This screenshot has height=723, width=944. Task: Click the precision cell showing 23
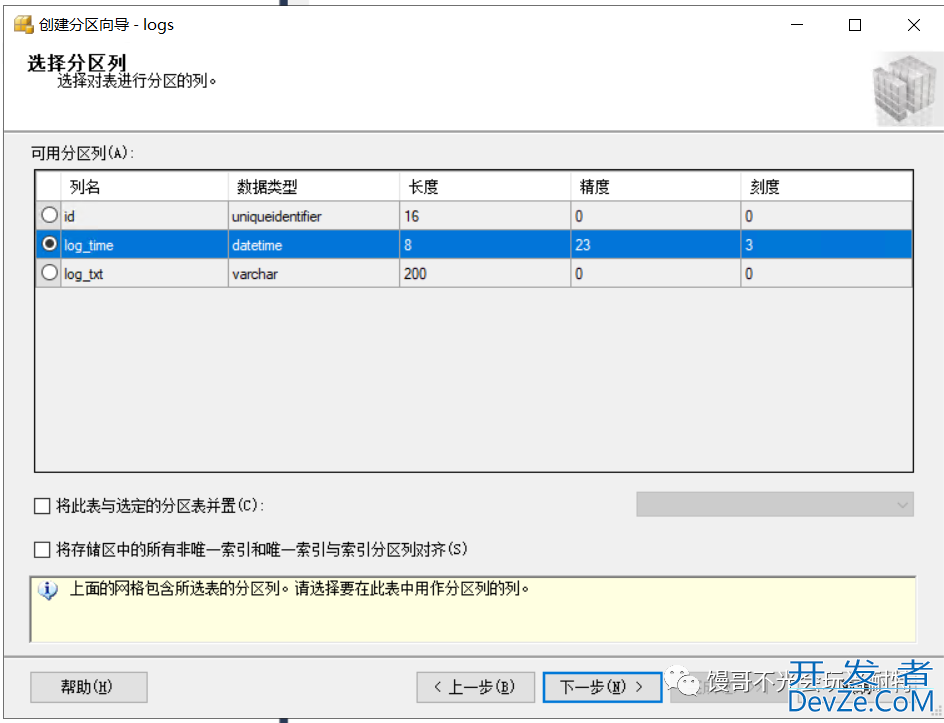coord(656,245)
